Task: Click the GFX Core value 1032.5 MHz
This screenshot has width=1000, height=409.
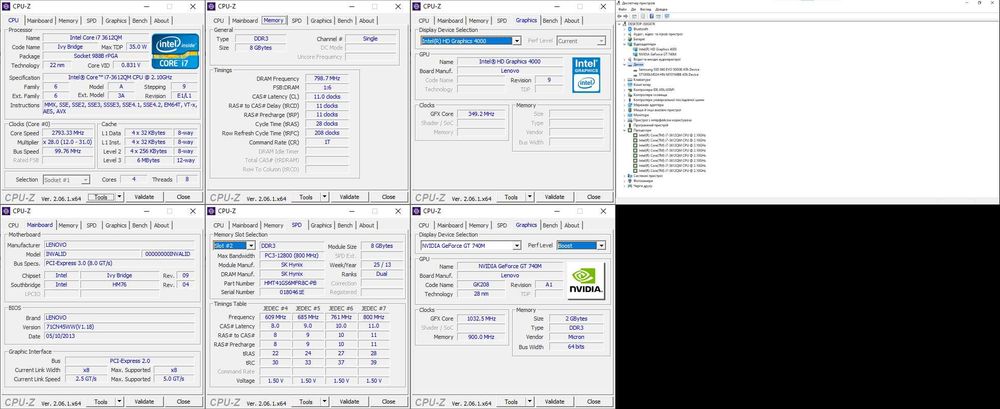Action: click(482, 318)
